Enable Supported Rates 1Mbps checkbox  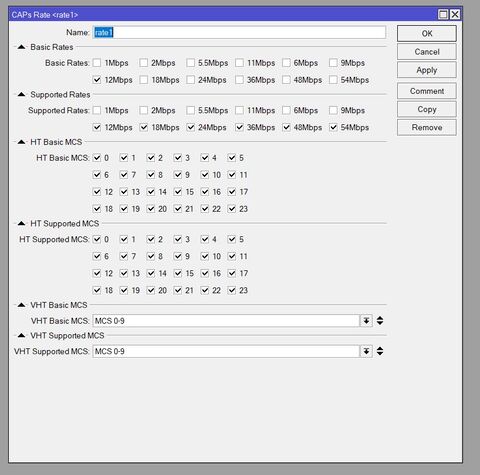tap(97, 110)
